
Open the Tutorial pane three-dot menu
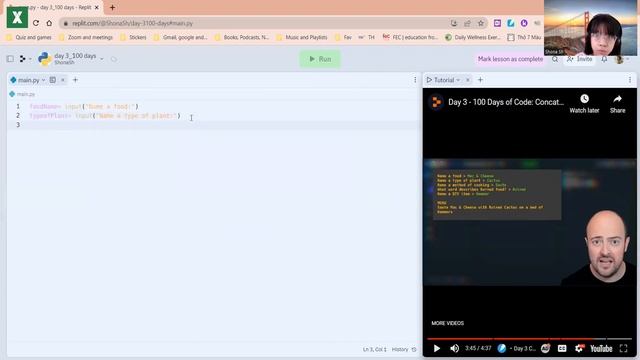click(x=630, y=80)
